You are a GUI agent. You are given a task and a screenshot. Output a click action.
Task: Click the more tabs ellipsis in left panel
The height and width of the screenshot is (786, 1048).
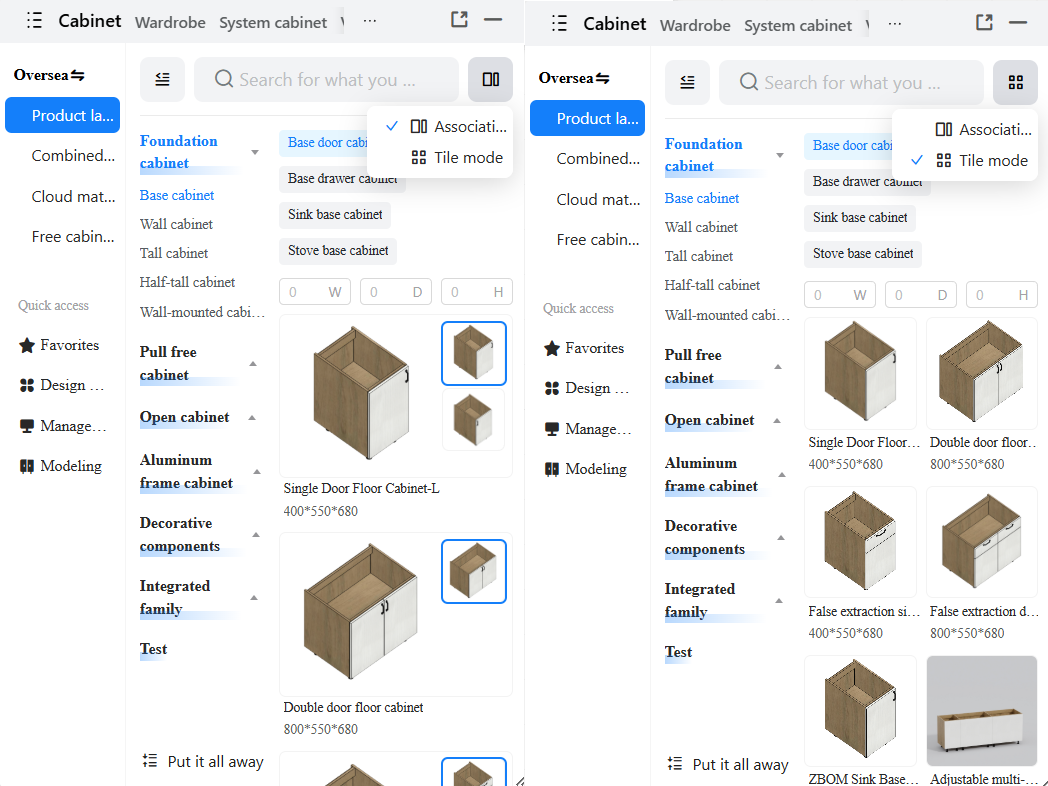point(370,21)
